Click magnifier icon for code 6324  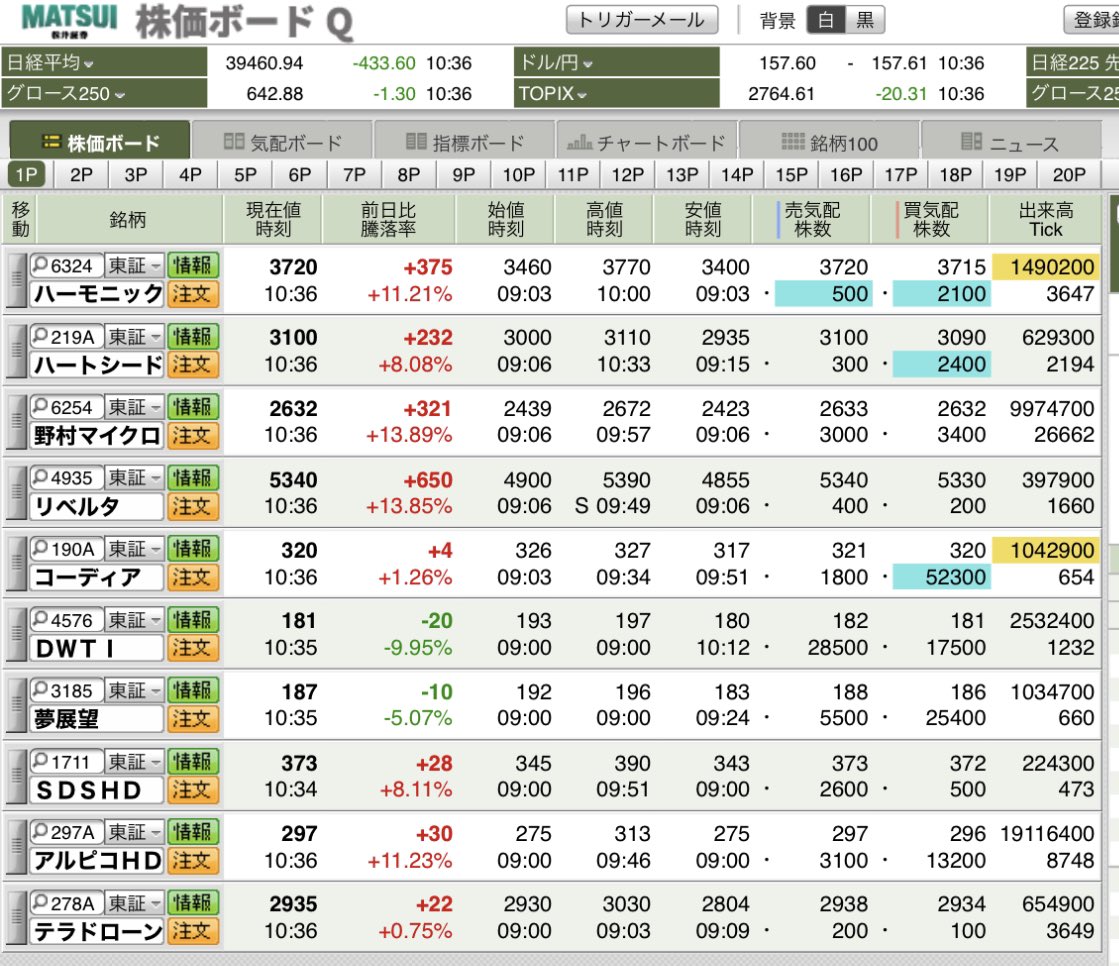click(40, 265)
